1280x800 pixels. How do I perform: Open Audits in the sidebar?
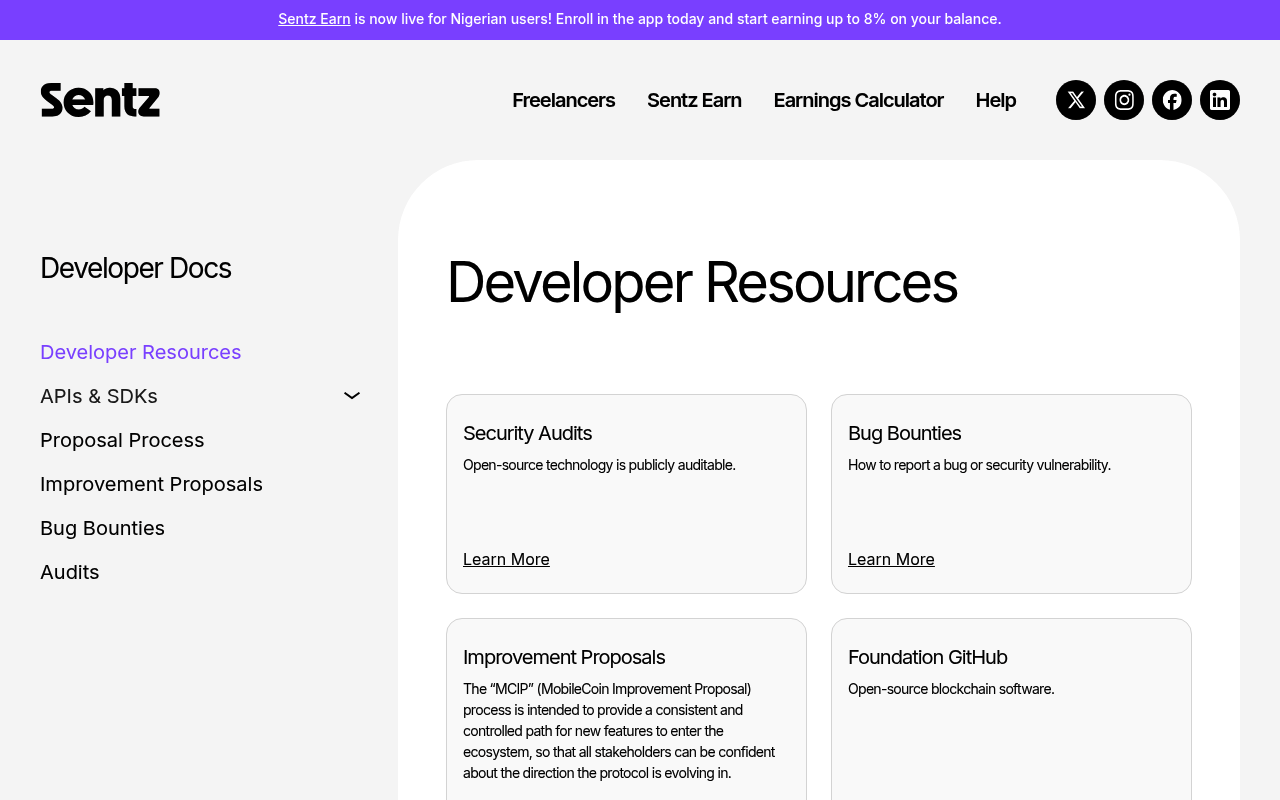point(70,572)
